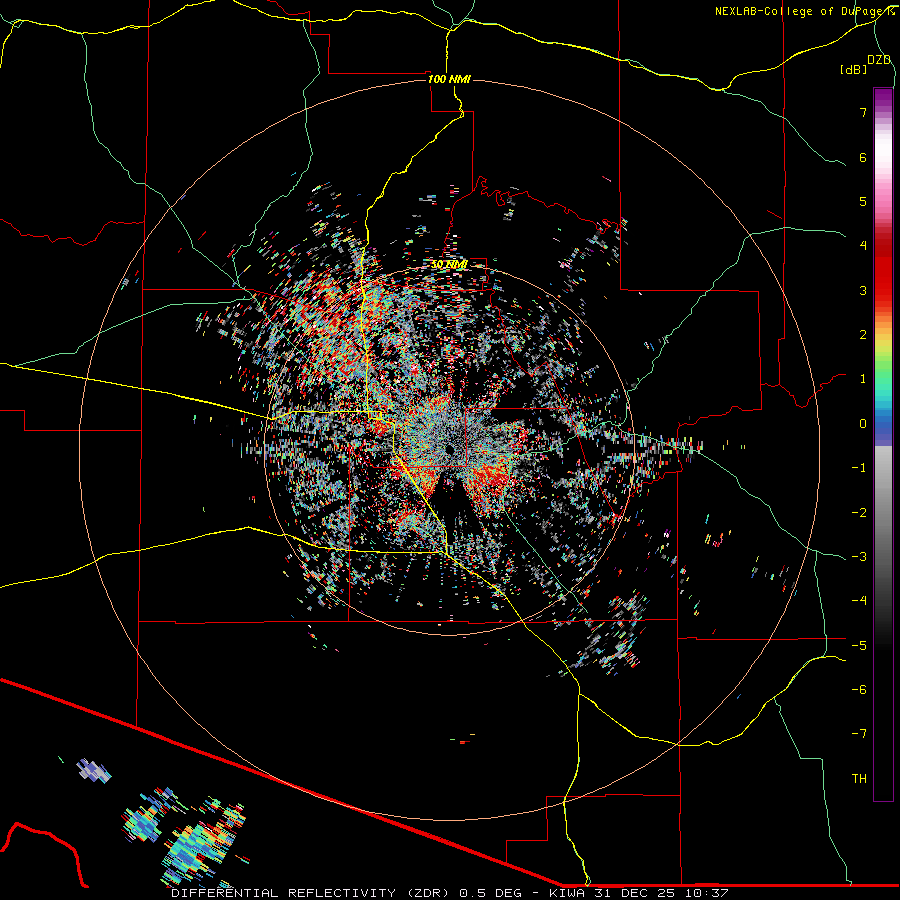The height and width of the screenshot is (900, 900).
Task: Click the 7 dB scale value
Action: pyautogui.click(x=863, y=112)
